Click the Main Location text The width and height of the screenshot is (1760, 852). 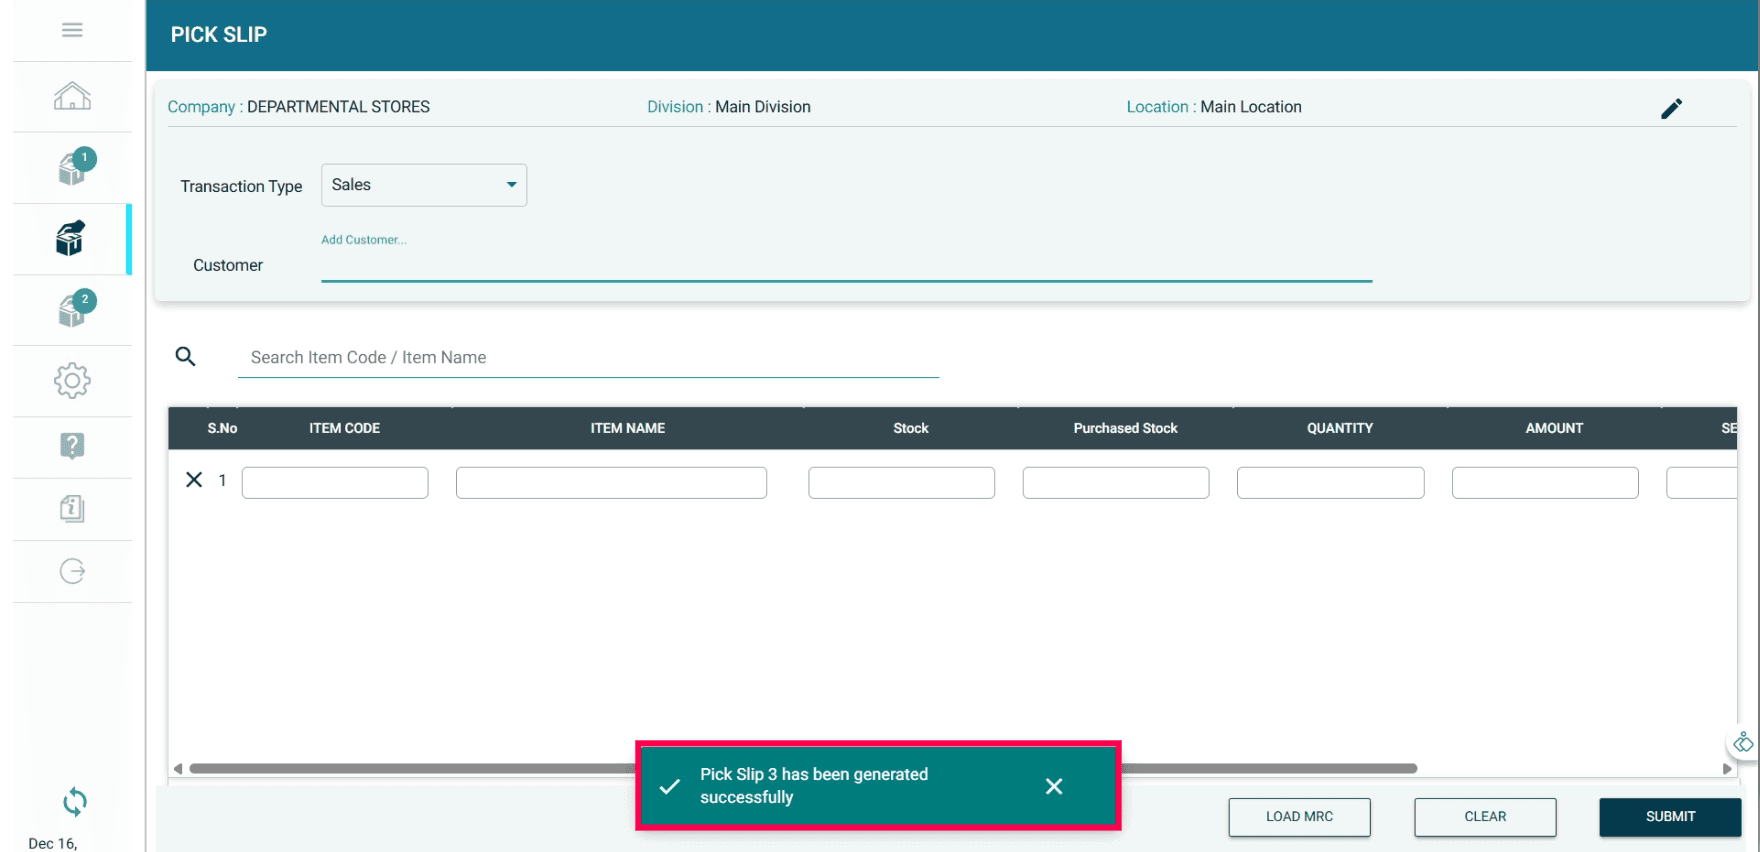point(1251,107)
